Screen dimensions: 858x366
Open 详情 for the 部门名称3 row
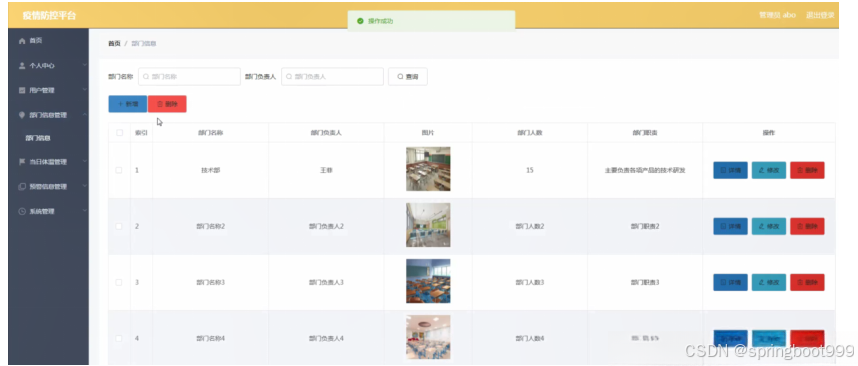730,282
